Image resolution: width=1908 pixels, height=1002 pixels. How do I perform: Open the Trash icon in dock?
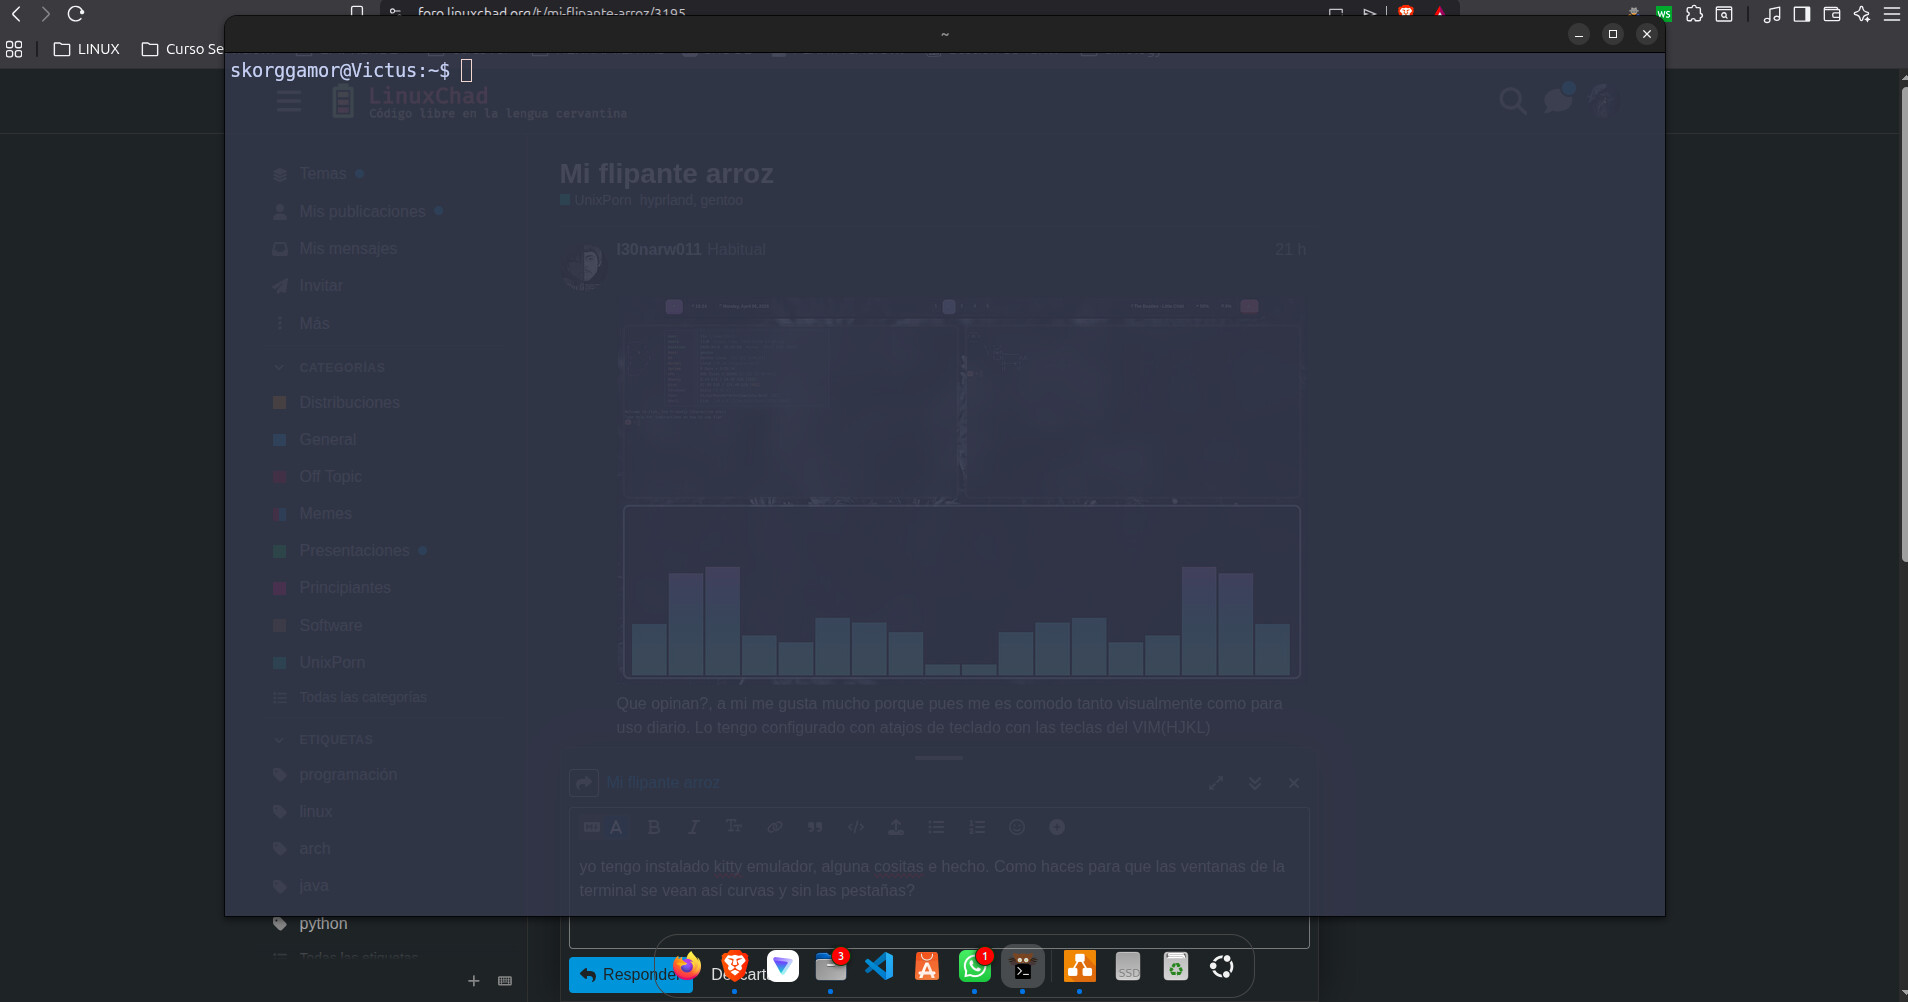pyautogui.click(x=1175, y=966)
